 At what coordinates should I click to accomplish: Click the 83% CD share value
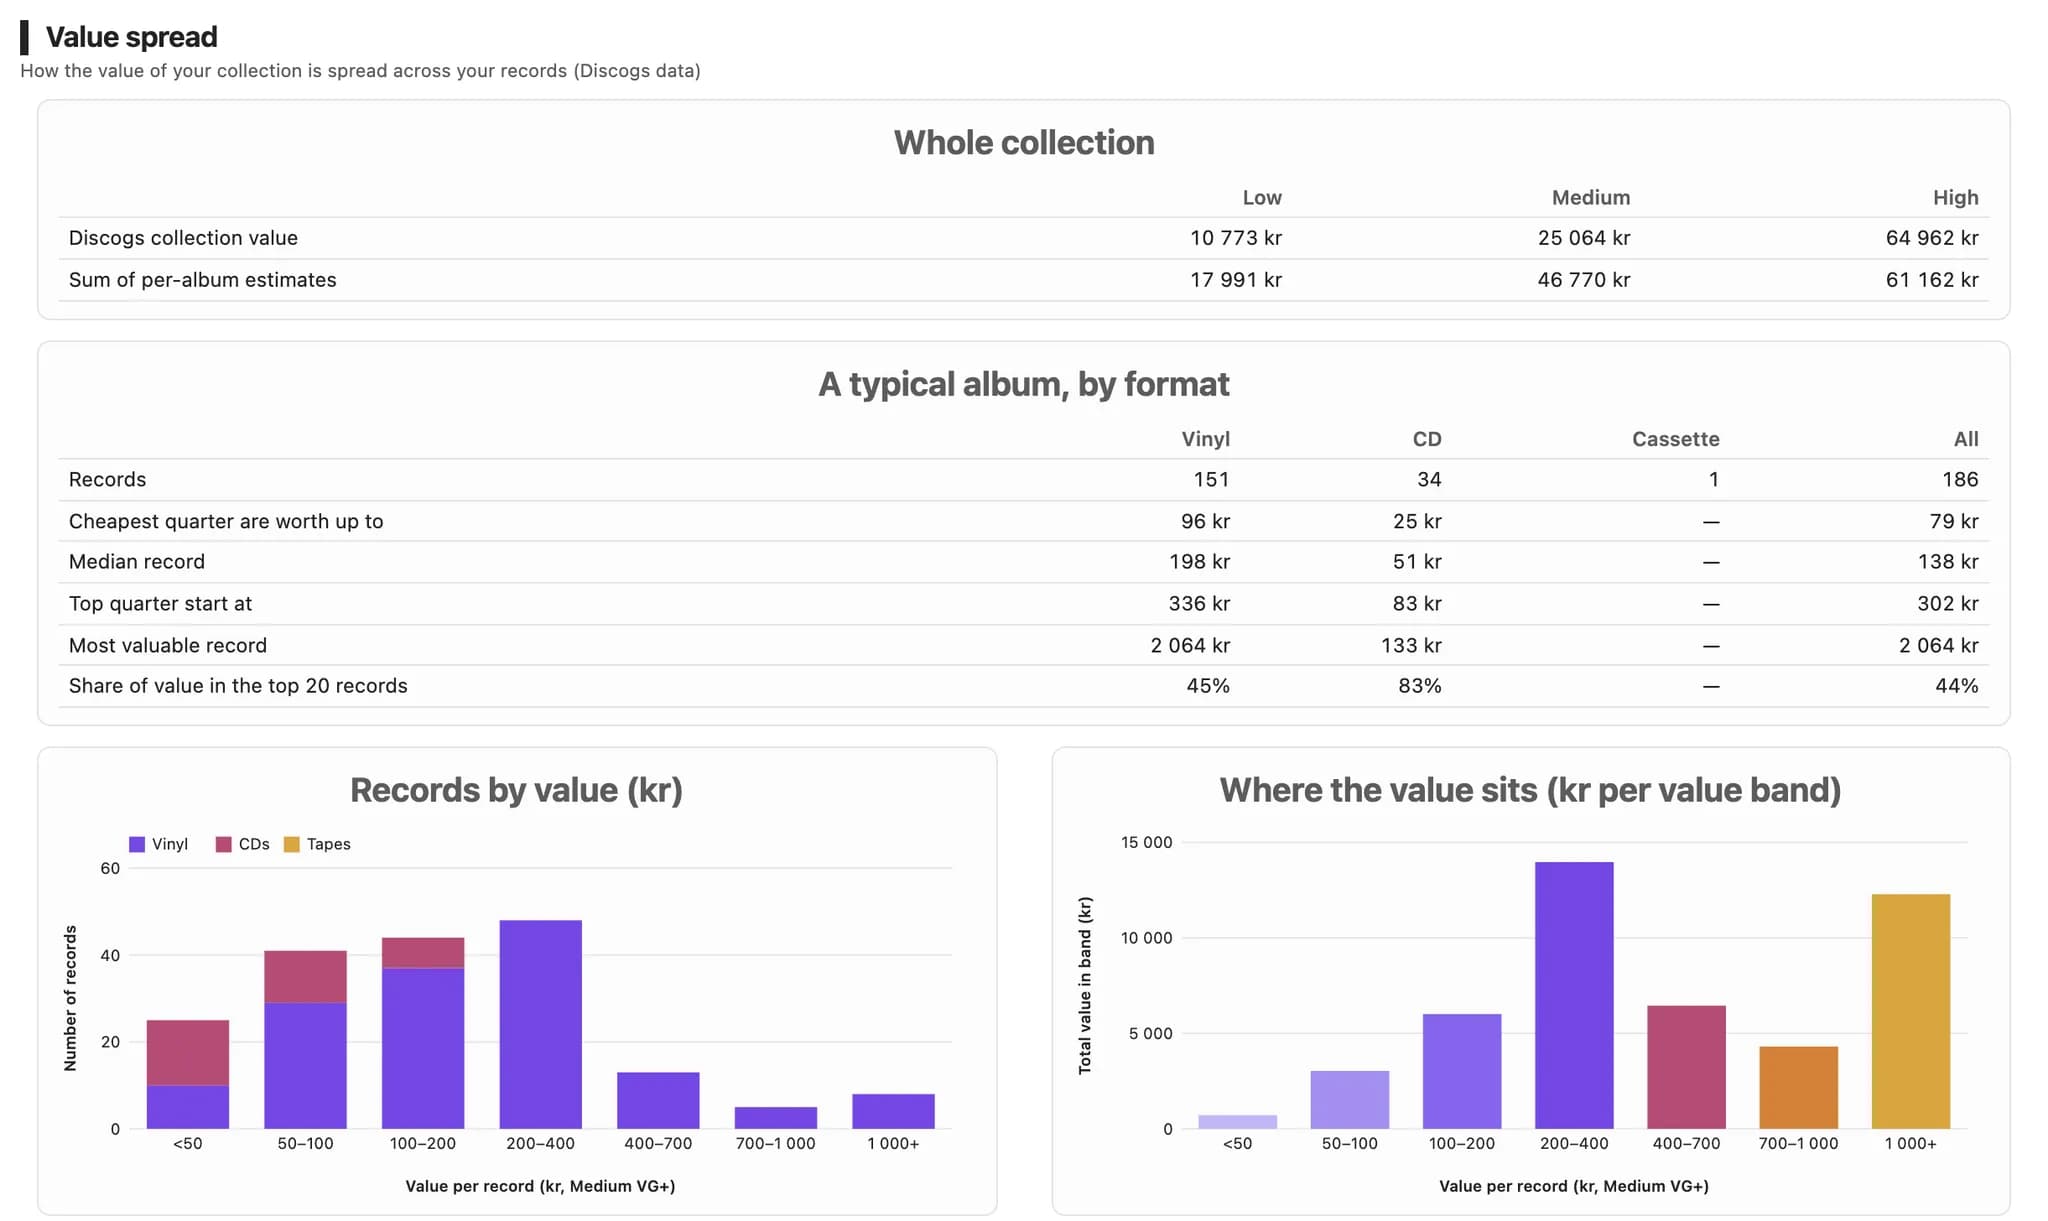[1420, 686]
